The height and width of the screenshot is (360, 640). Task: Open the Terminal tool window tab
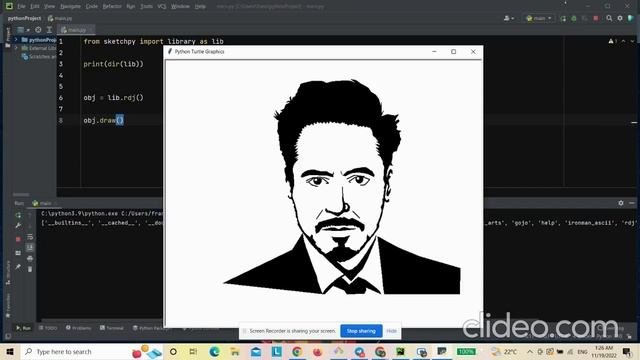point(112,328)
